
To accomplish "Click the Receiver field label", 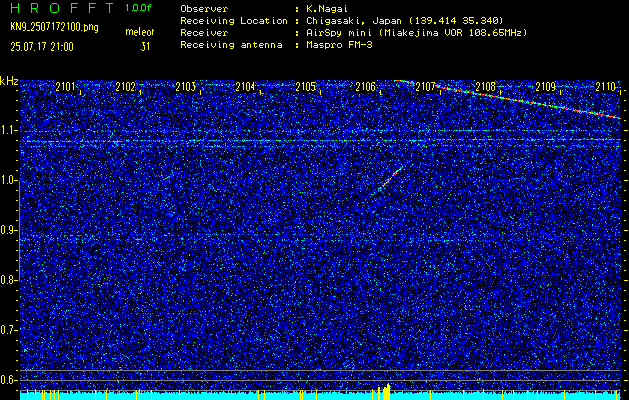I will 204,32.
